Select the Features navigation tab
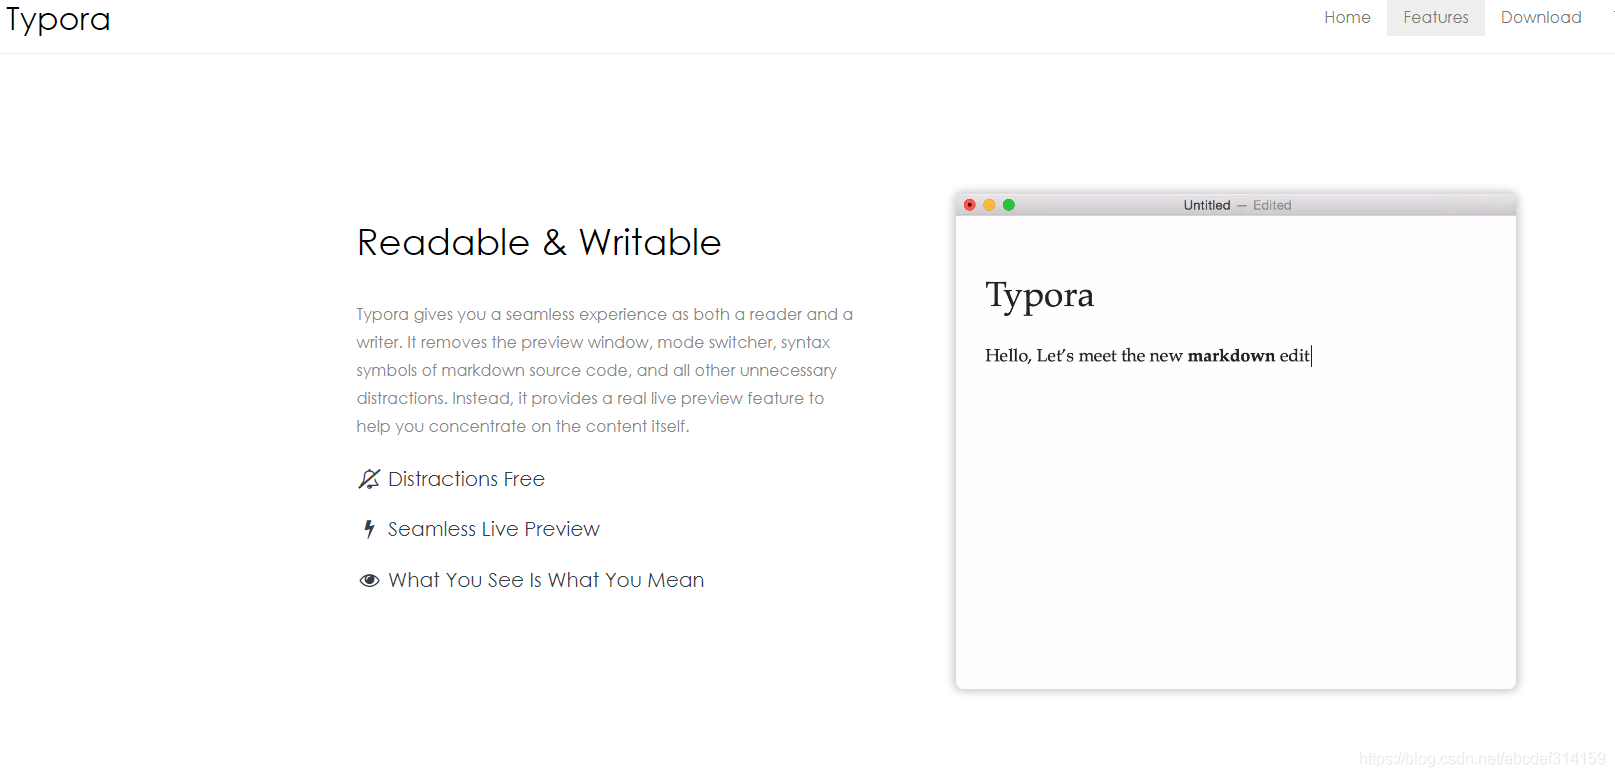Image resolution: width=1615 pixels, height=777 pixels. [1435, 18]
